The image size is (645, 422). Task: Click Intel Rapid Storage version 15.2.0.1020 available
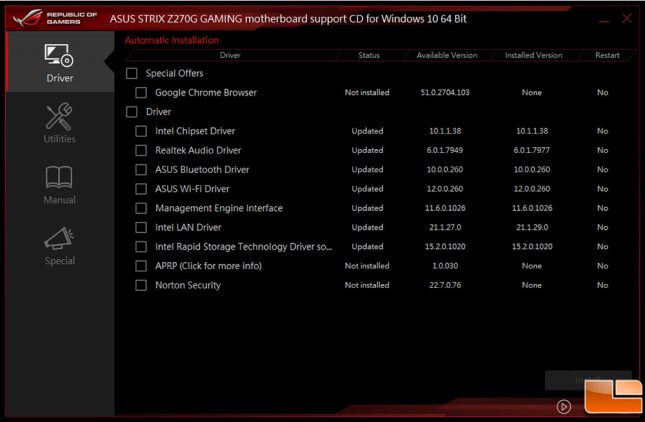(x=445, y=247)
